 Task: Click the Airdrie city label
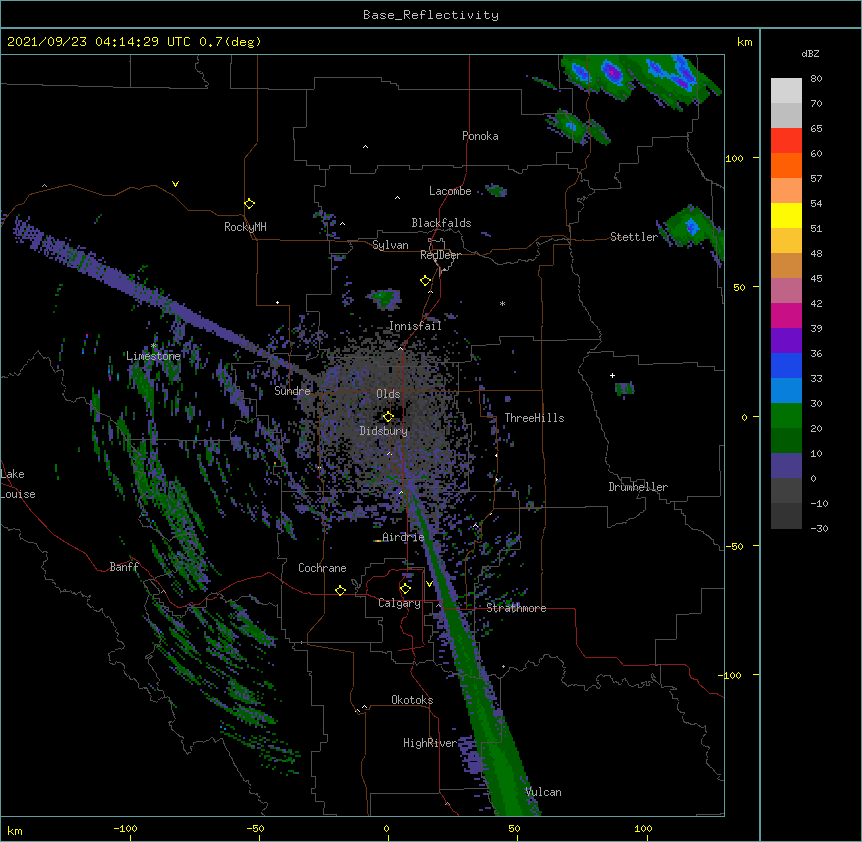coord(403,537)
